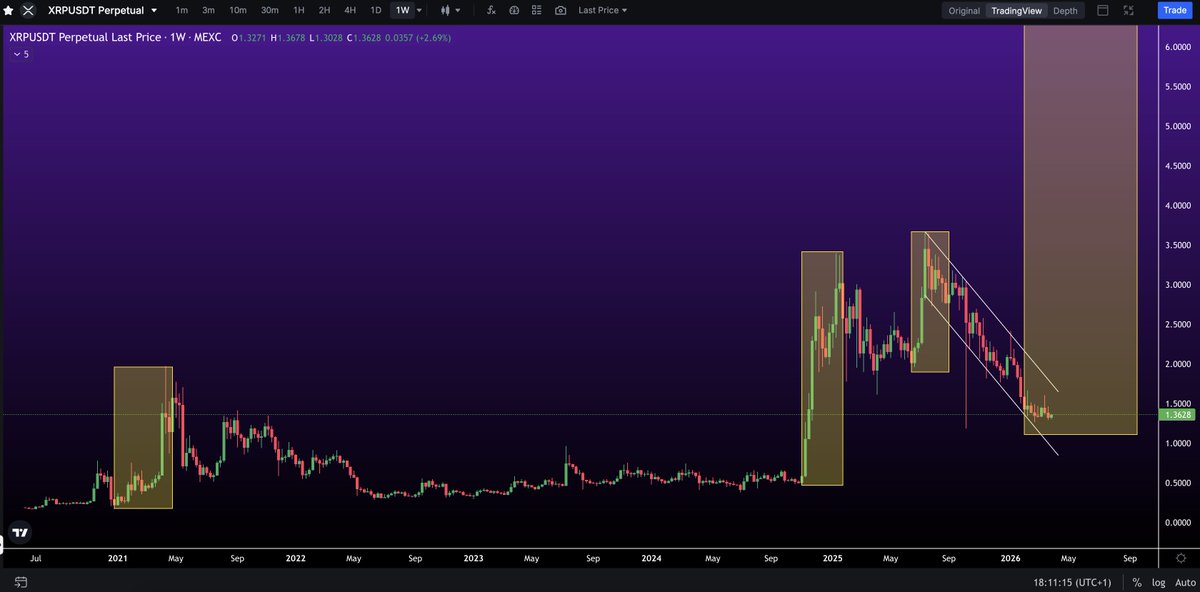The width and height of the screenshot is (1200, 592).
Task: Toggle fullscreen chart mode icon
Action: tap(1131, 10)
